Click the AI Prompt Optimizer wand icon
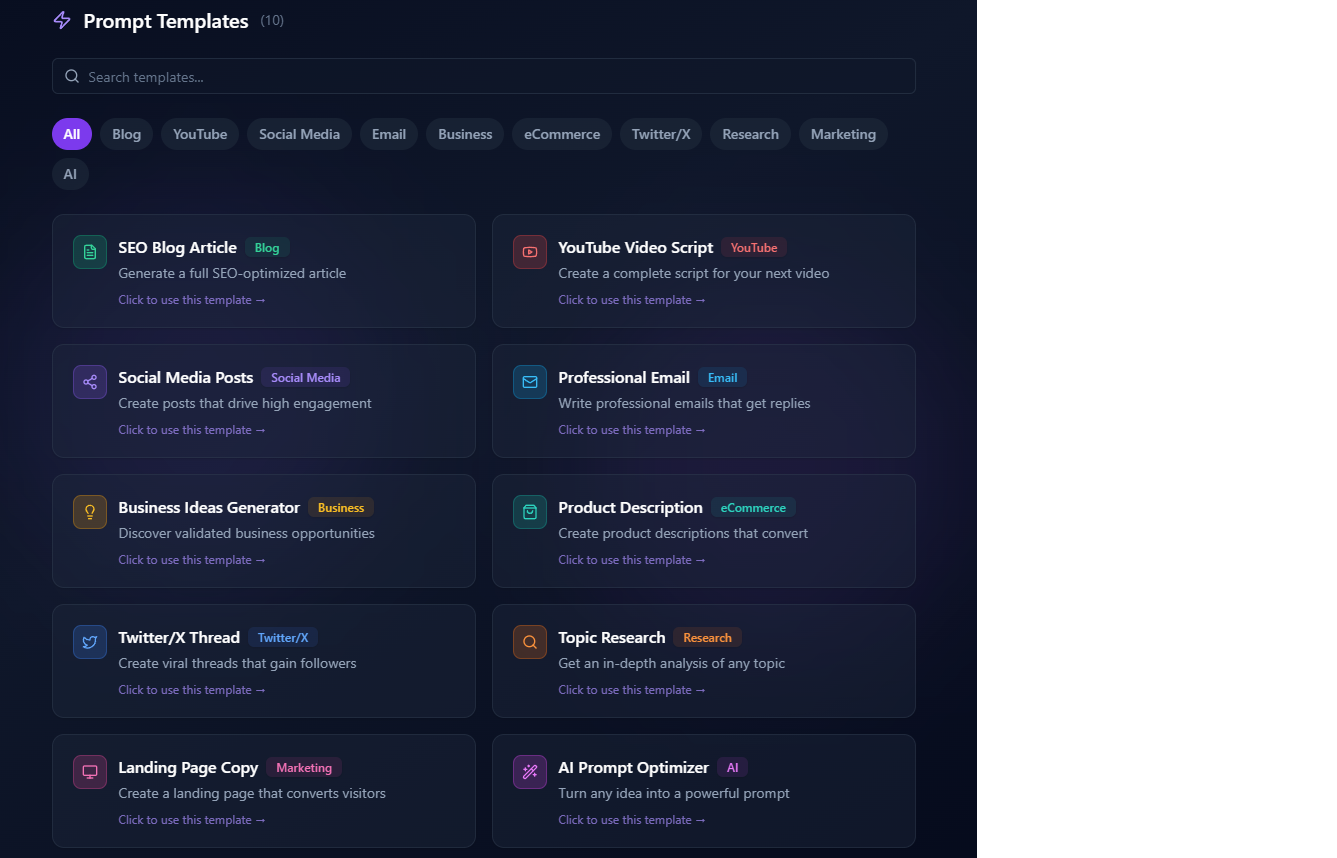The height and width of the screenshot is (858, 1337). coord(529,772)
